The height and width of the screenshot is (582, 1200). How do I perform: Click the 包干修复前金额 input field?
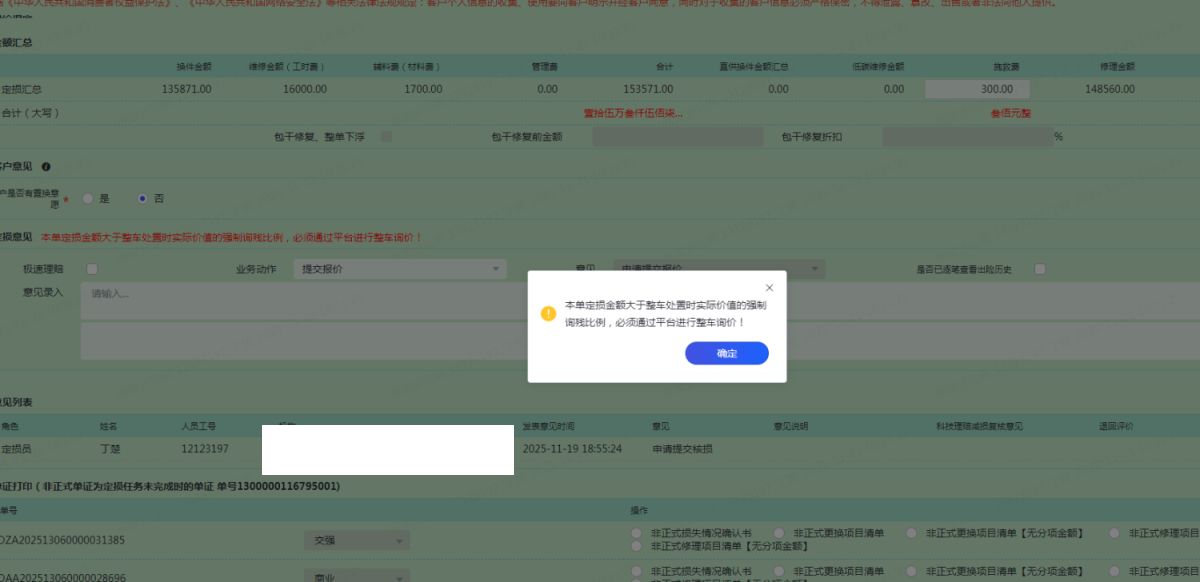point(677,137)
